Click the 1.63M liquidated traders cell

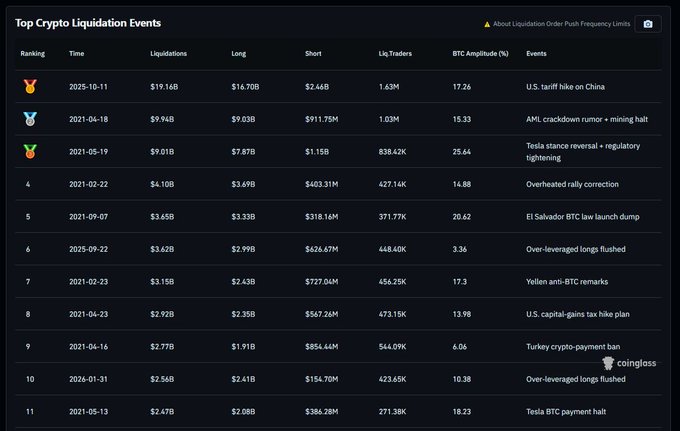389,87
